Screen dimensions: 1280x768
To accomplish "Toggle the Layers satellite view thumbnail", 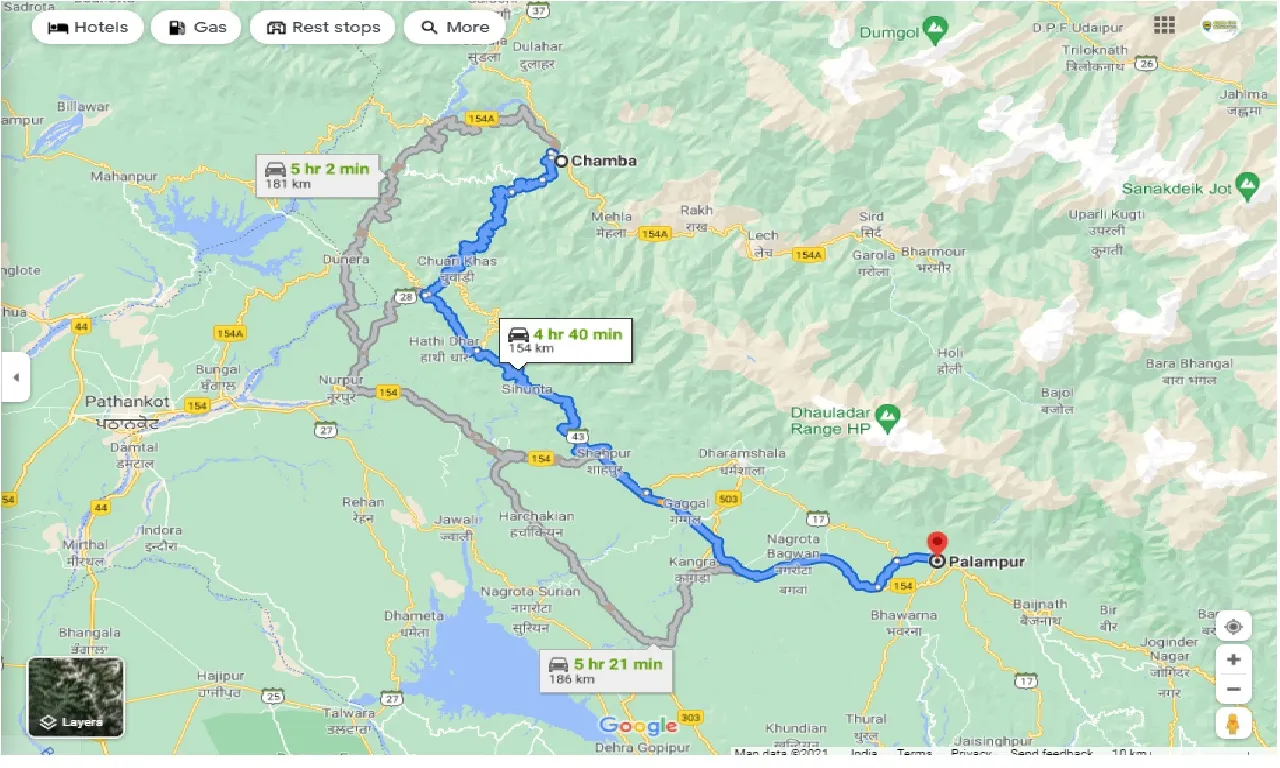I will click(x=76, y=697).
